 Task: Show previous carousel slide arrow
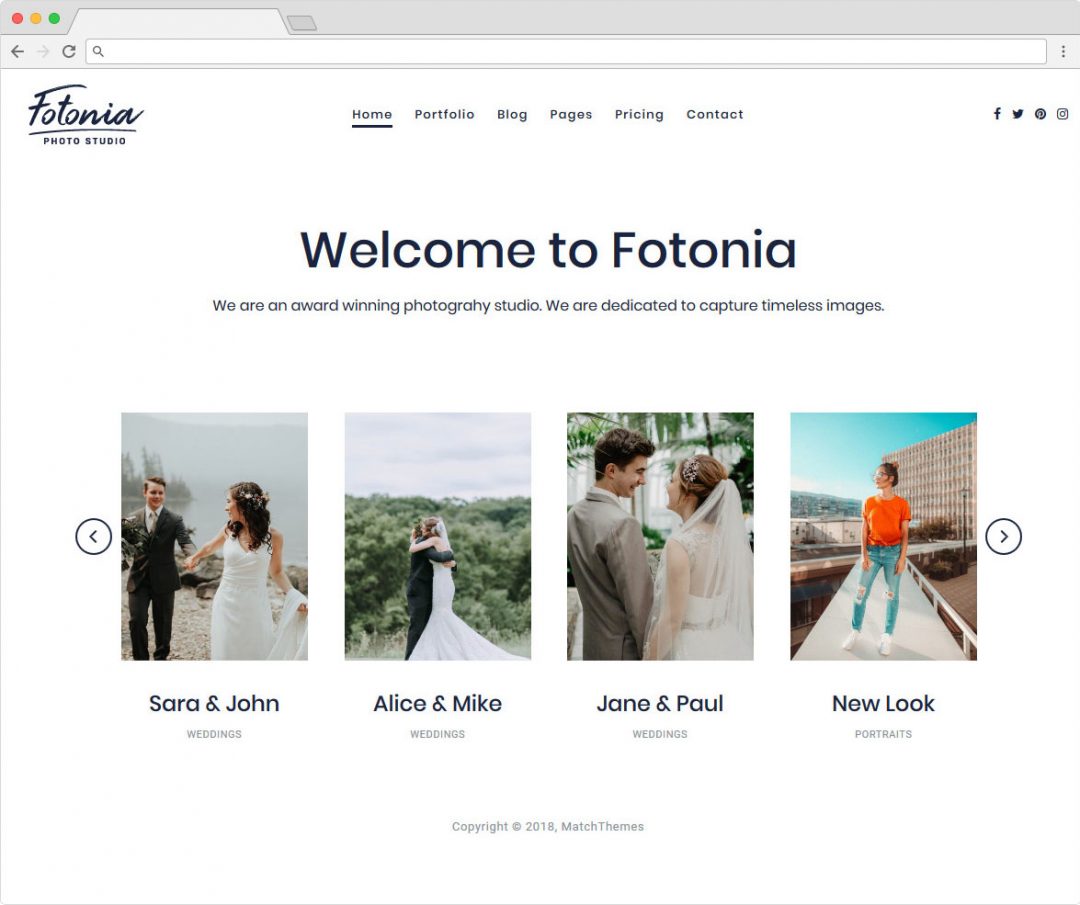click(x=94, y=537)
